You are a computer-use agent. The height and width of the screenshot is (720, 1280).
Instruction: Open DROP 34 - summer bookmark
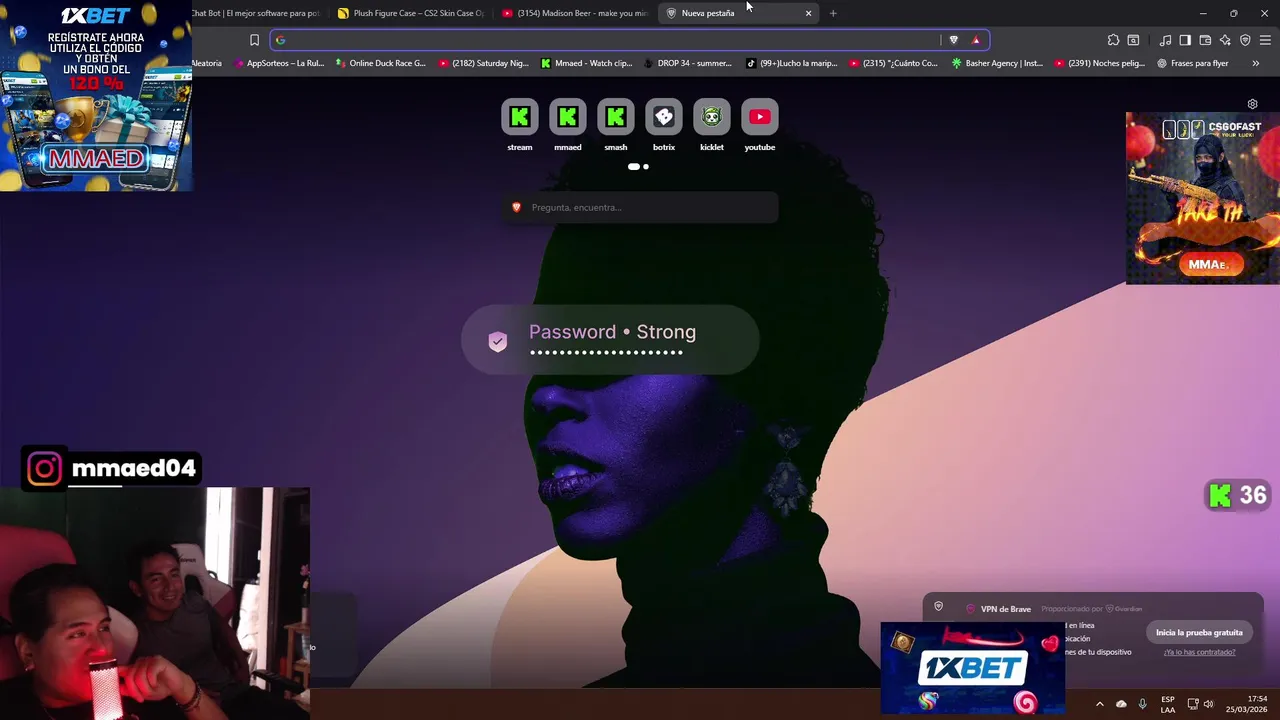point(689,63)
